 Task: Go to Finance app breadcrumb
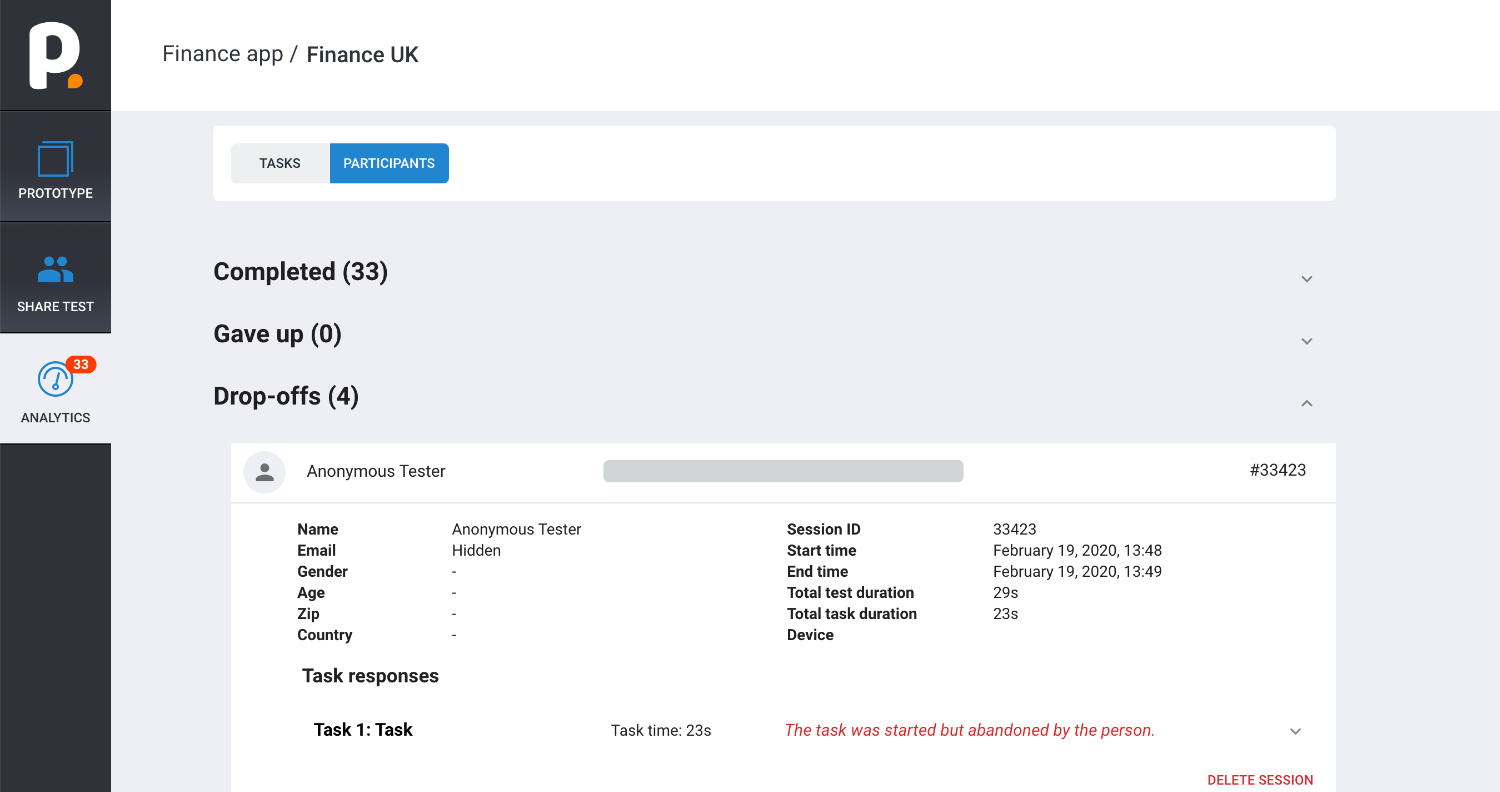pyautogui.click(x=223, y=54)
